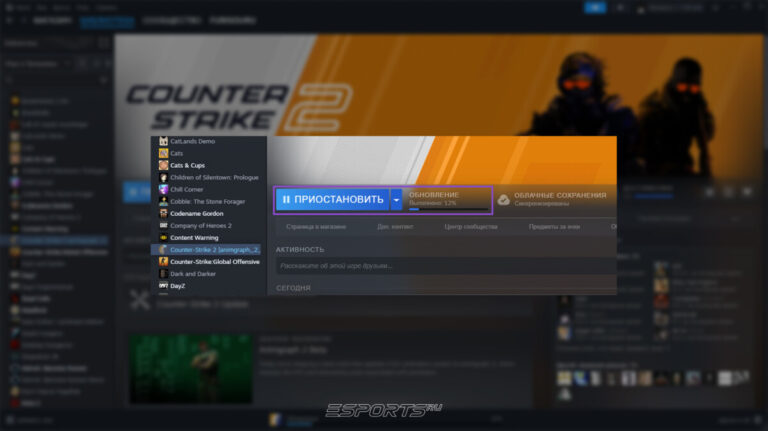Select Company of Heroes 2
This screenshot has height=431, width=768.
pos(201,226)
